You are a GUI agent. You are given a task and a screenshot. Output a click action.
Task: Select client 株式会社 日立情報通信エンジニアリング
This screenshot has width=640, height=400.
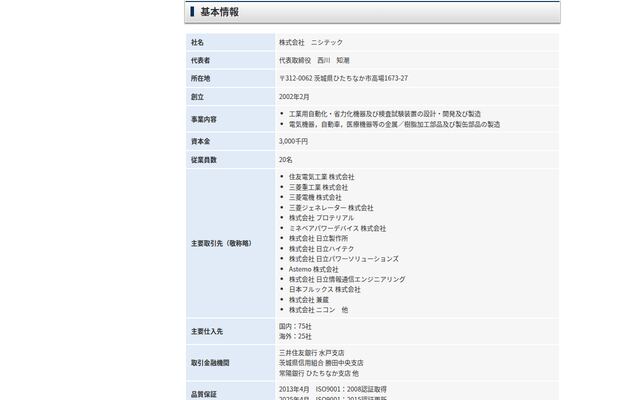point(347,280)
